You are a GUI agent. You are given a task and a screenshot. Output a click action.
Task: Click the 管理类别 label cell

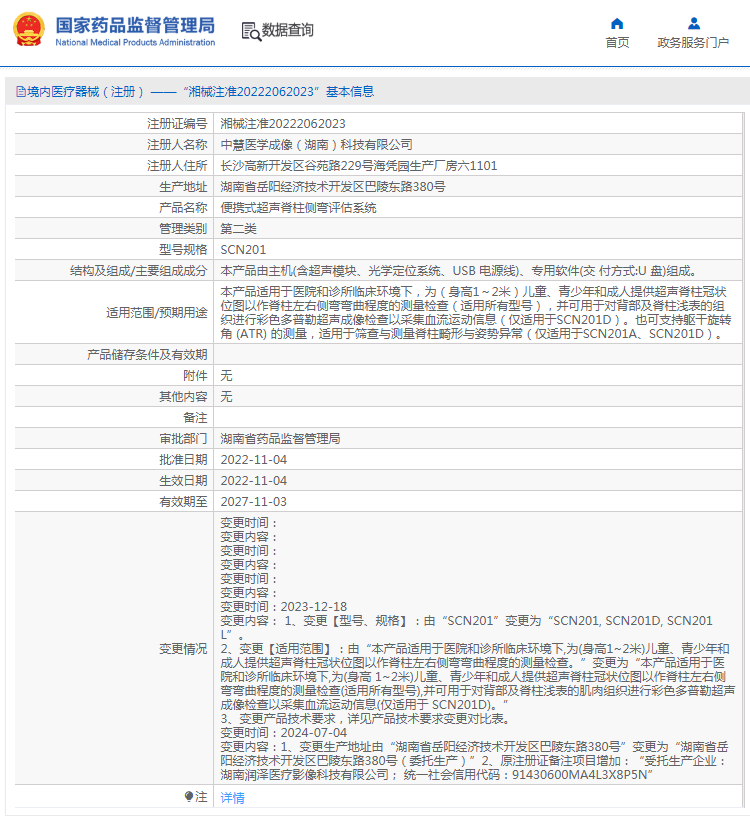pyautogui.click(x=113, y=229)
